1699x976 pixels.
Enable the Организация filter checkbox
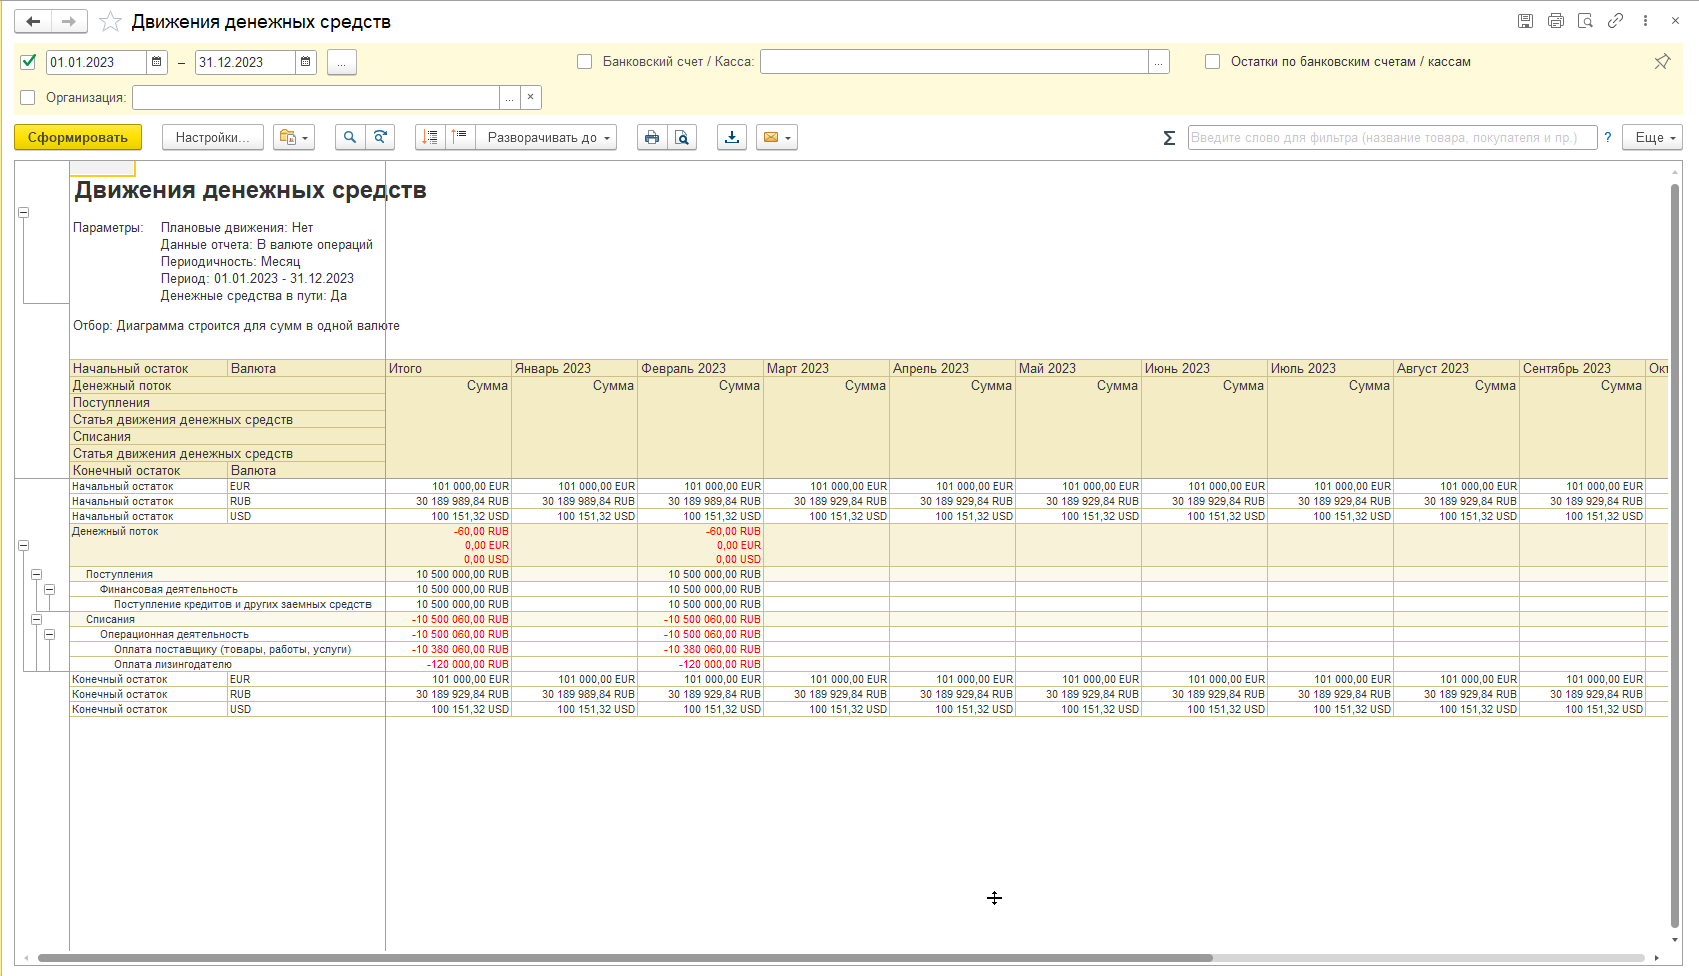click(x=28, y=97)
